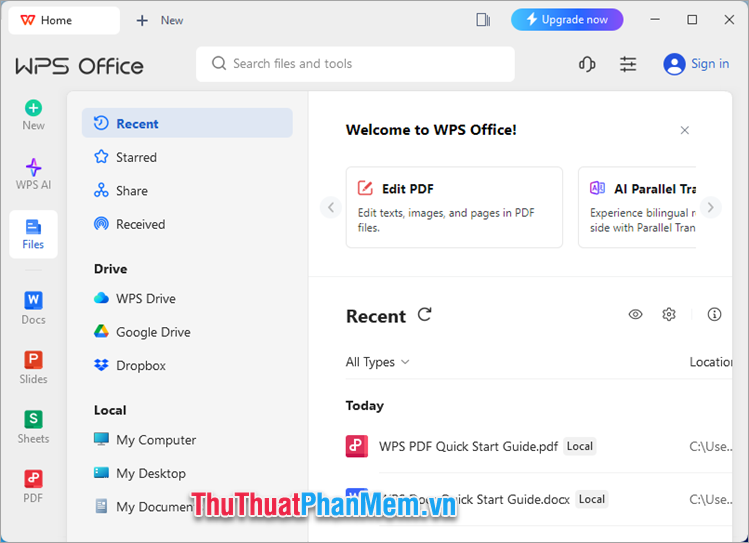Click the Upgrade now button
This screenshot has width=749, height=543.
pyautogui.click(x=567, y=20)
